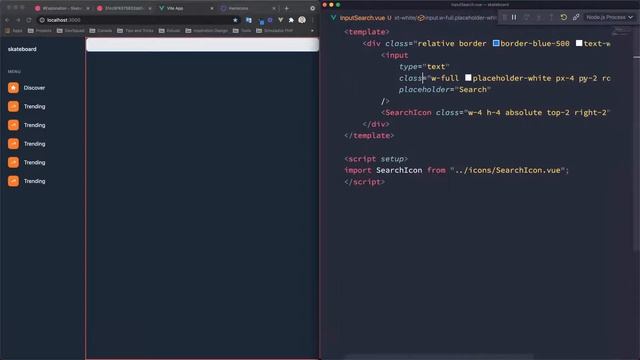Screen dimensions: 640x360
Task: Click the Vue file icon on InputSearch.vue tab
Action: click(x=333, y=18)
